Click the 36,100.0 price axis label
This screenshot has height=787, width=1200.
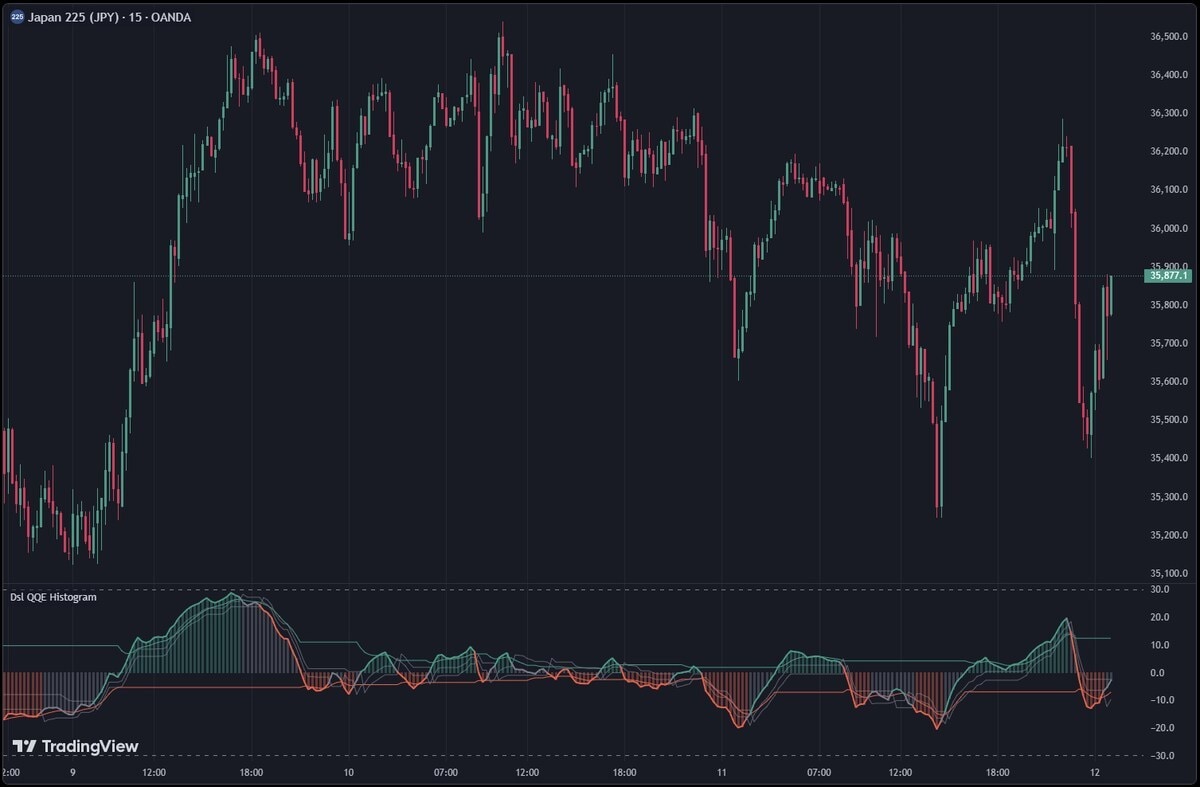click(x=1169, y=190)
